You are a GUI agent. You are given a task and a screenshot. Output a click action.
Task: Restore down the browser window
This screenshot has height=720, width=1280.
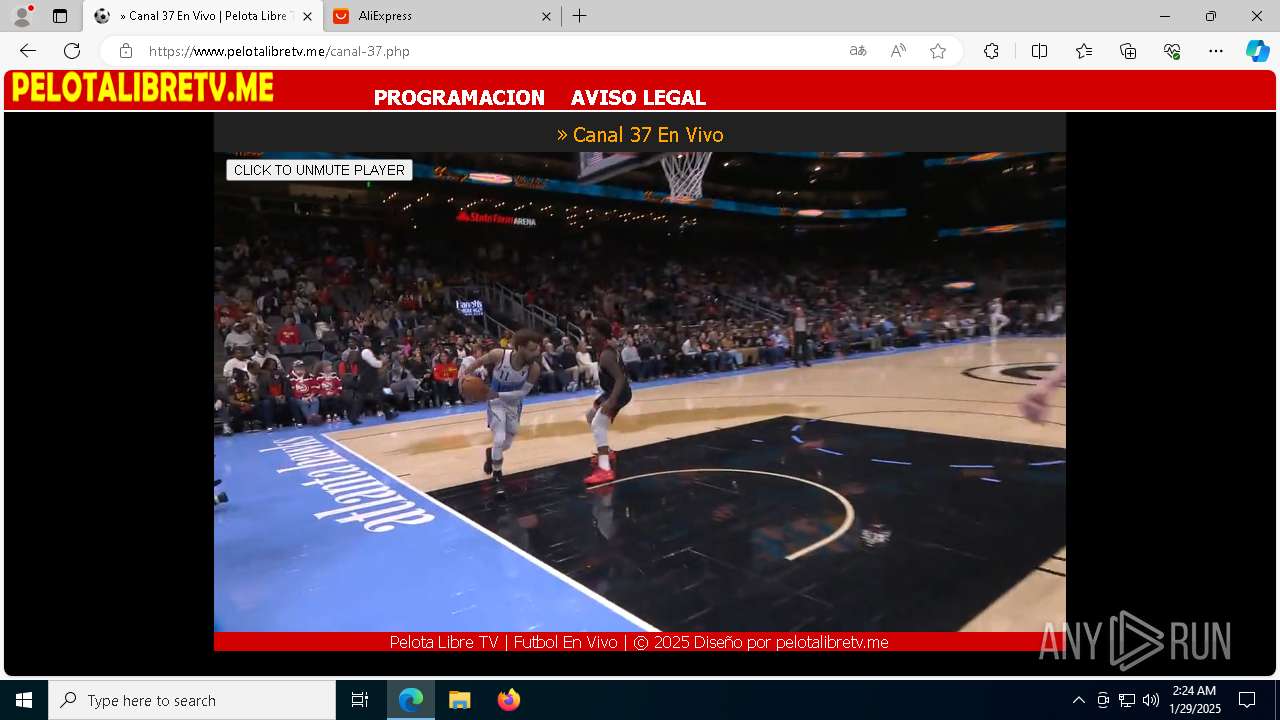point(1211,16)
